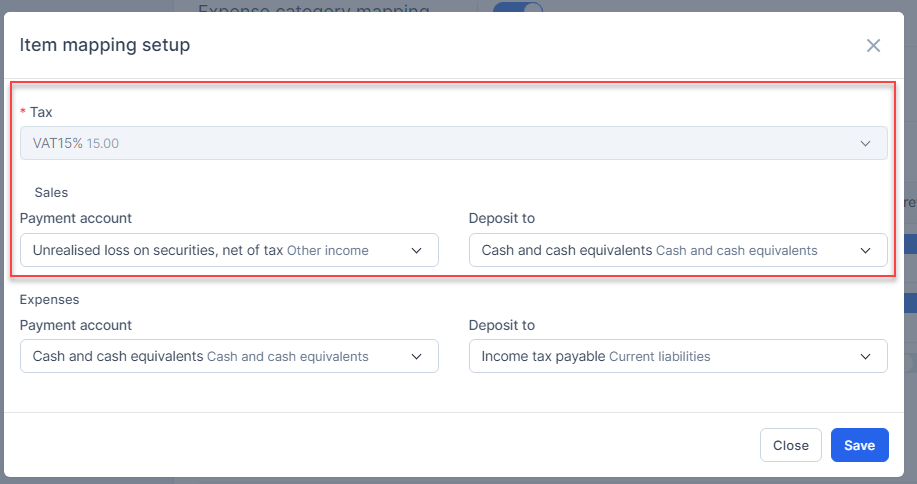Toggle the Expense category mapping switch
Image resolution: width=917 pixels, height=484 pixels.
[518, 7]
